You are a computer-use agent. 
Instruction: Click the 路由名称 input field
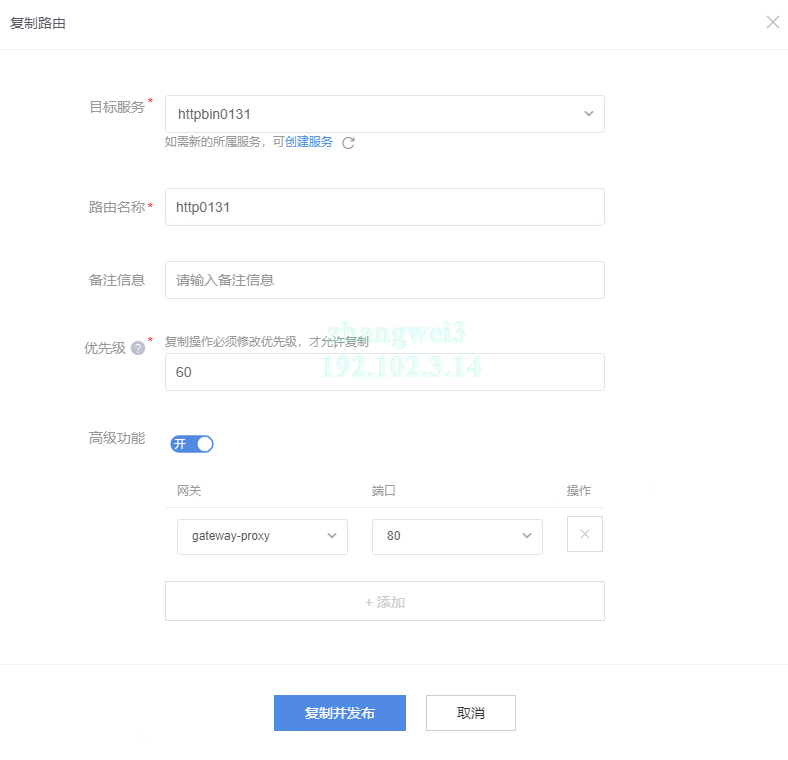click(x=384, y=207)
